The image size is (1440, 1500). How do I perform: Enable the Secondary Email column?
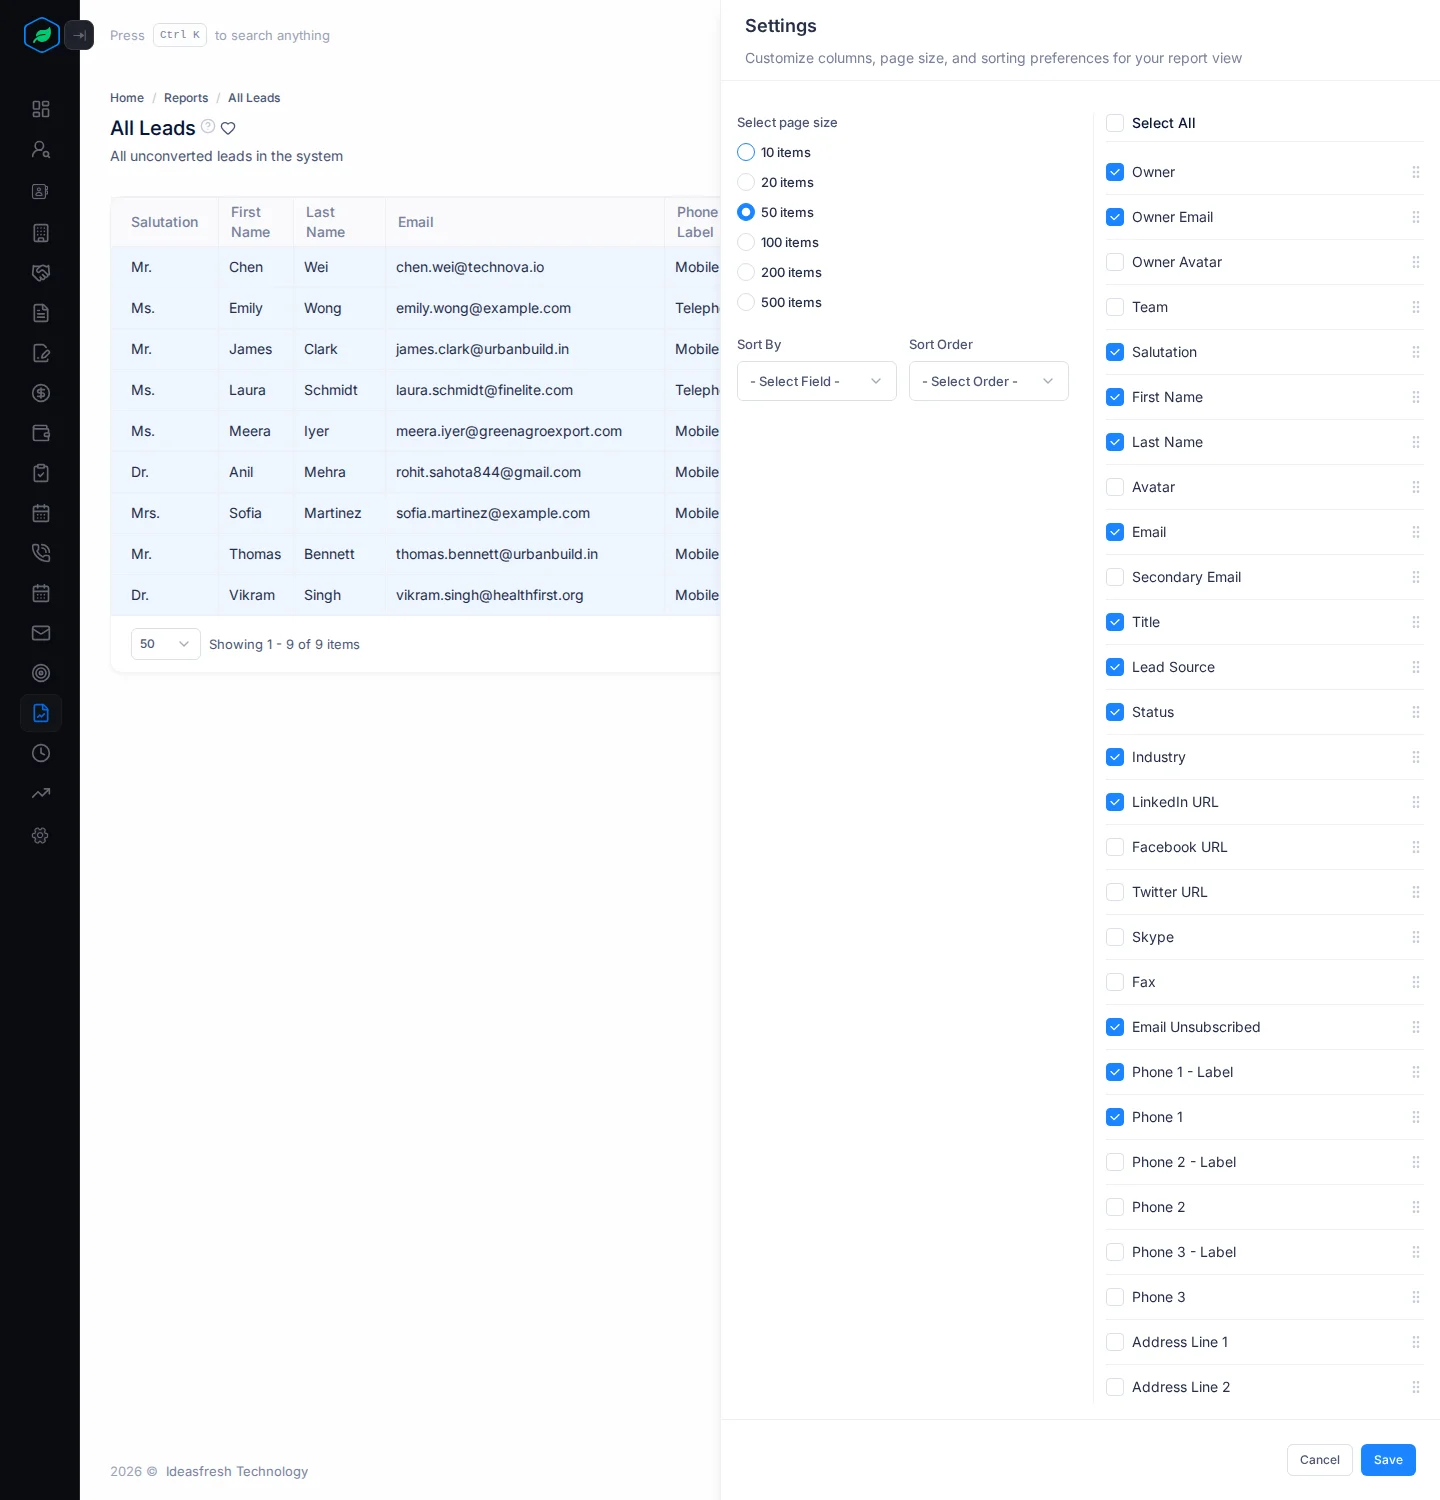[x=1115, y=577]
